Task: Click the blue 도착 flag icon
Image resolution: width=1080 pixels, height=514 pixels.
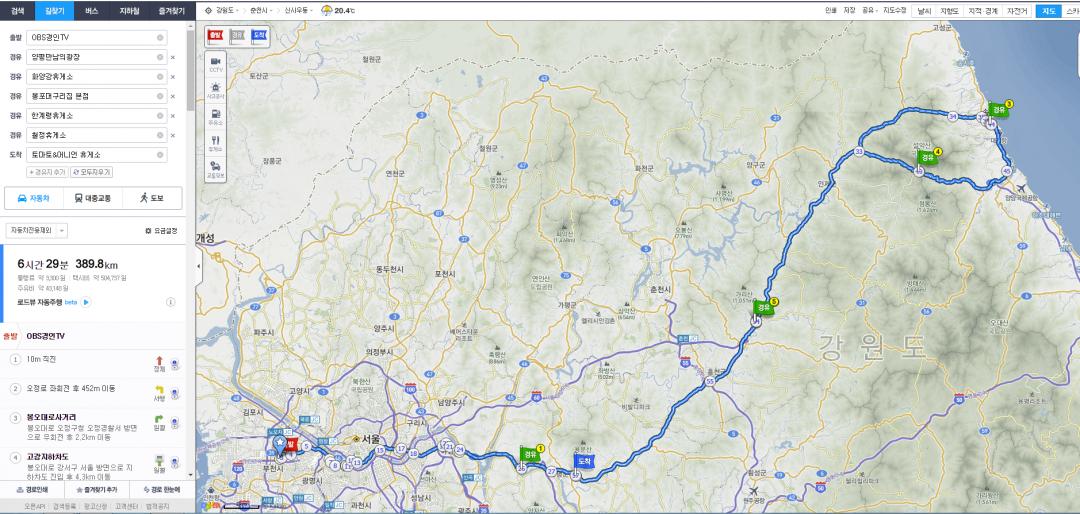Action: click(258, 35)
